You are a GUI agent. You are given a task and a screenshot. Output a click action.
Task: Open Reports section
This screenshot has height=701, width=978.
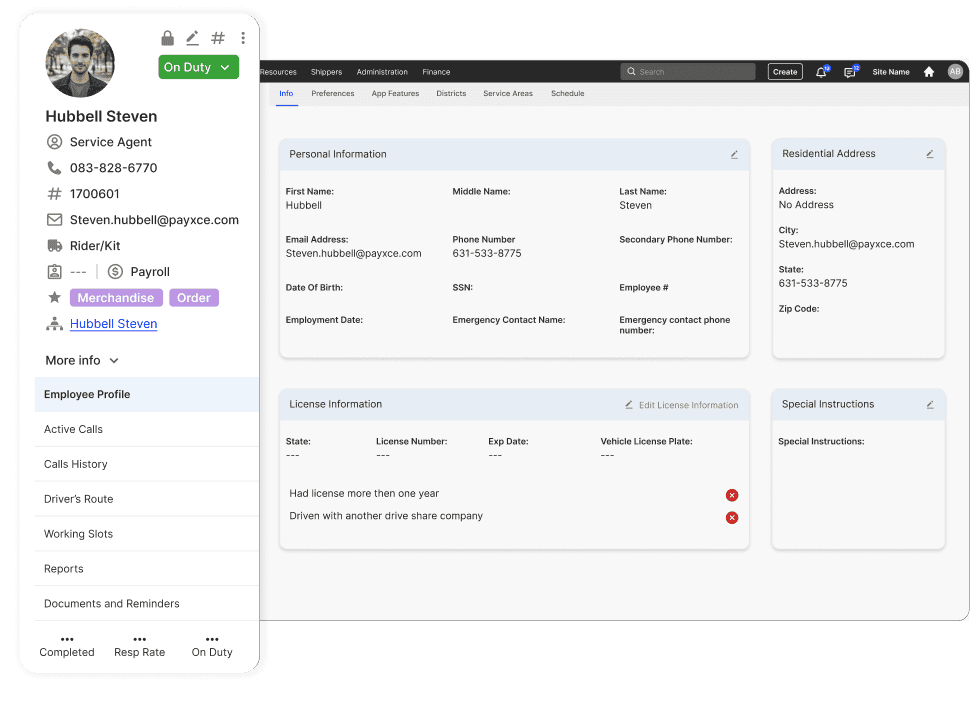click(x=147, y=569)
